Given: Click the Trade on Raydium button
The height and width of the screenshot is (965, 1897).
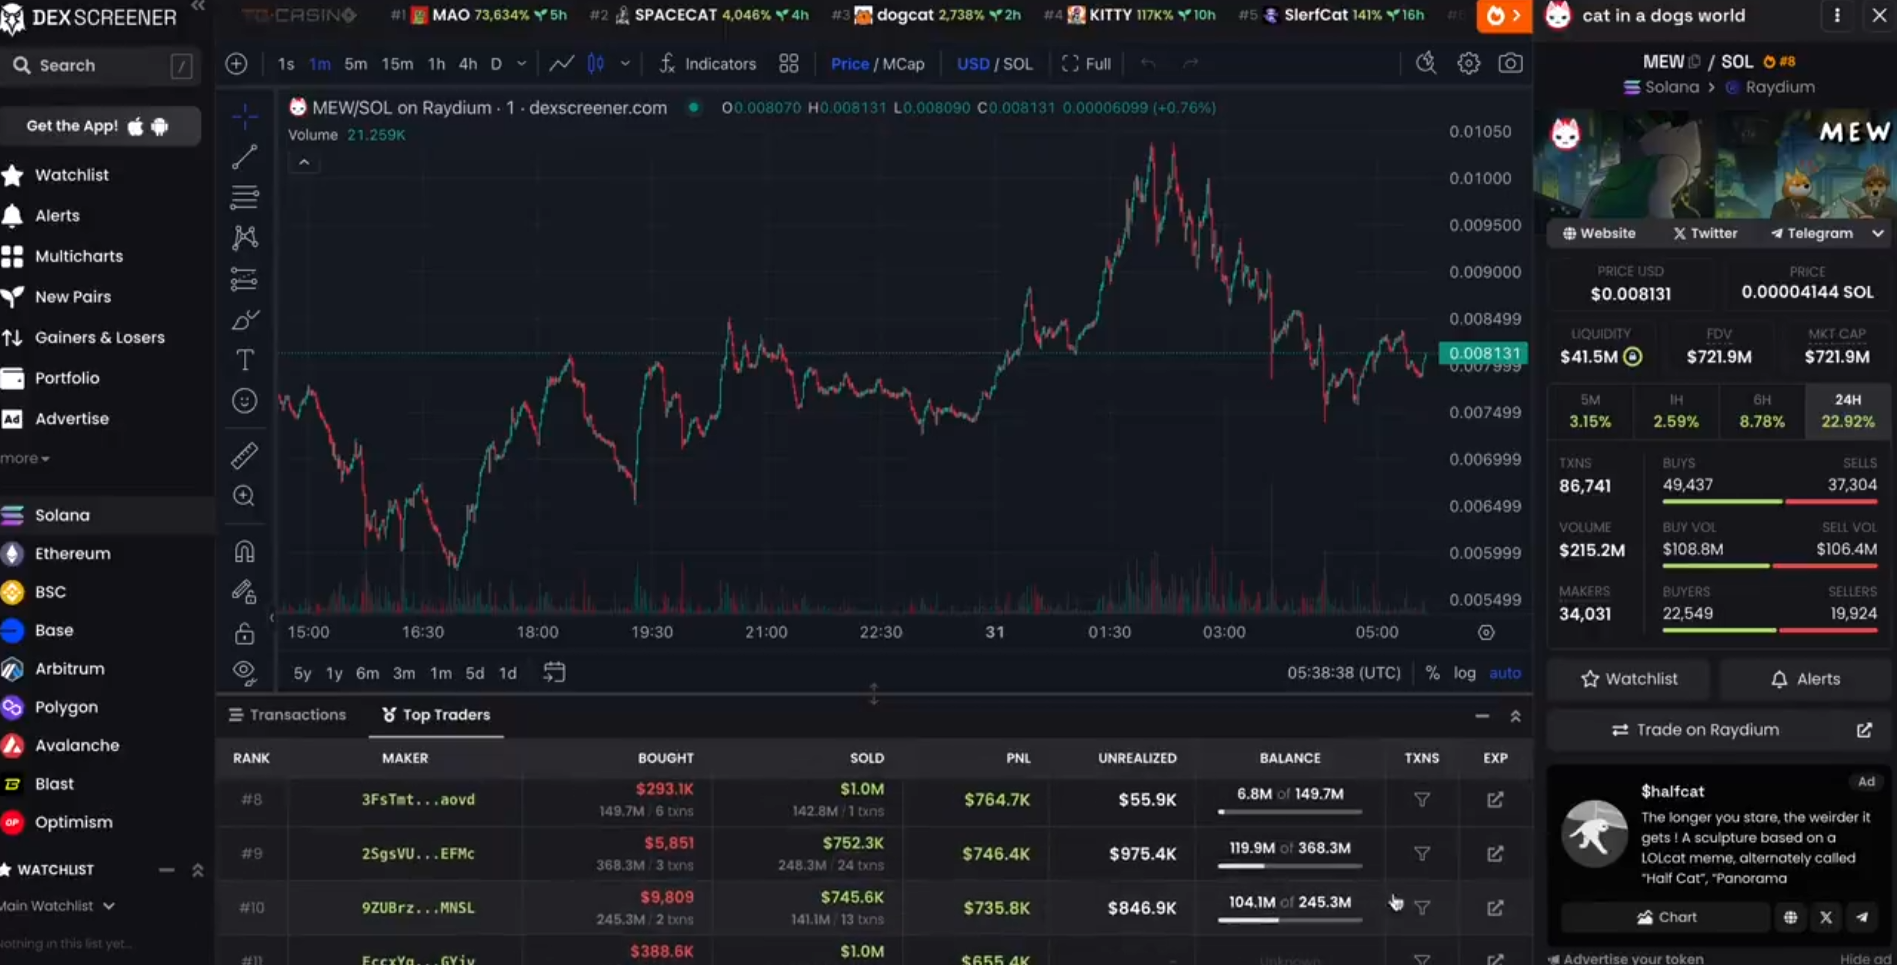Looking at the screenshot, I should click(1708, 730).
